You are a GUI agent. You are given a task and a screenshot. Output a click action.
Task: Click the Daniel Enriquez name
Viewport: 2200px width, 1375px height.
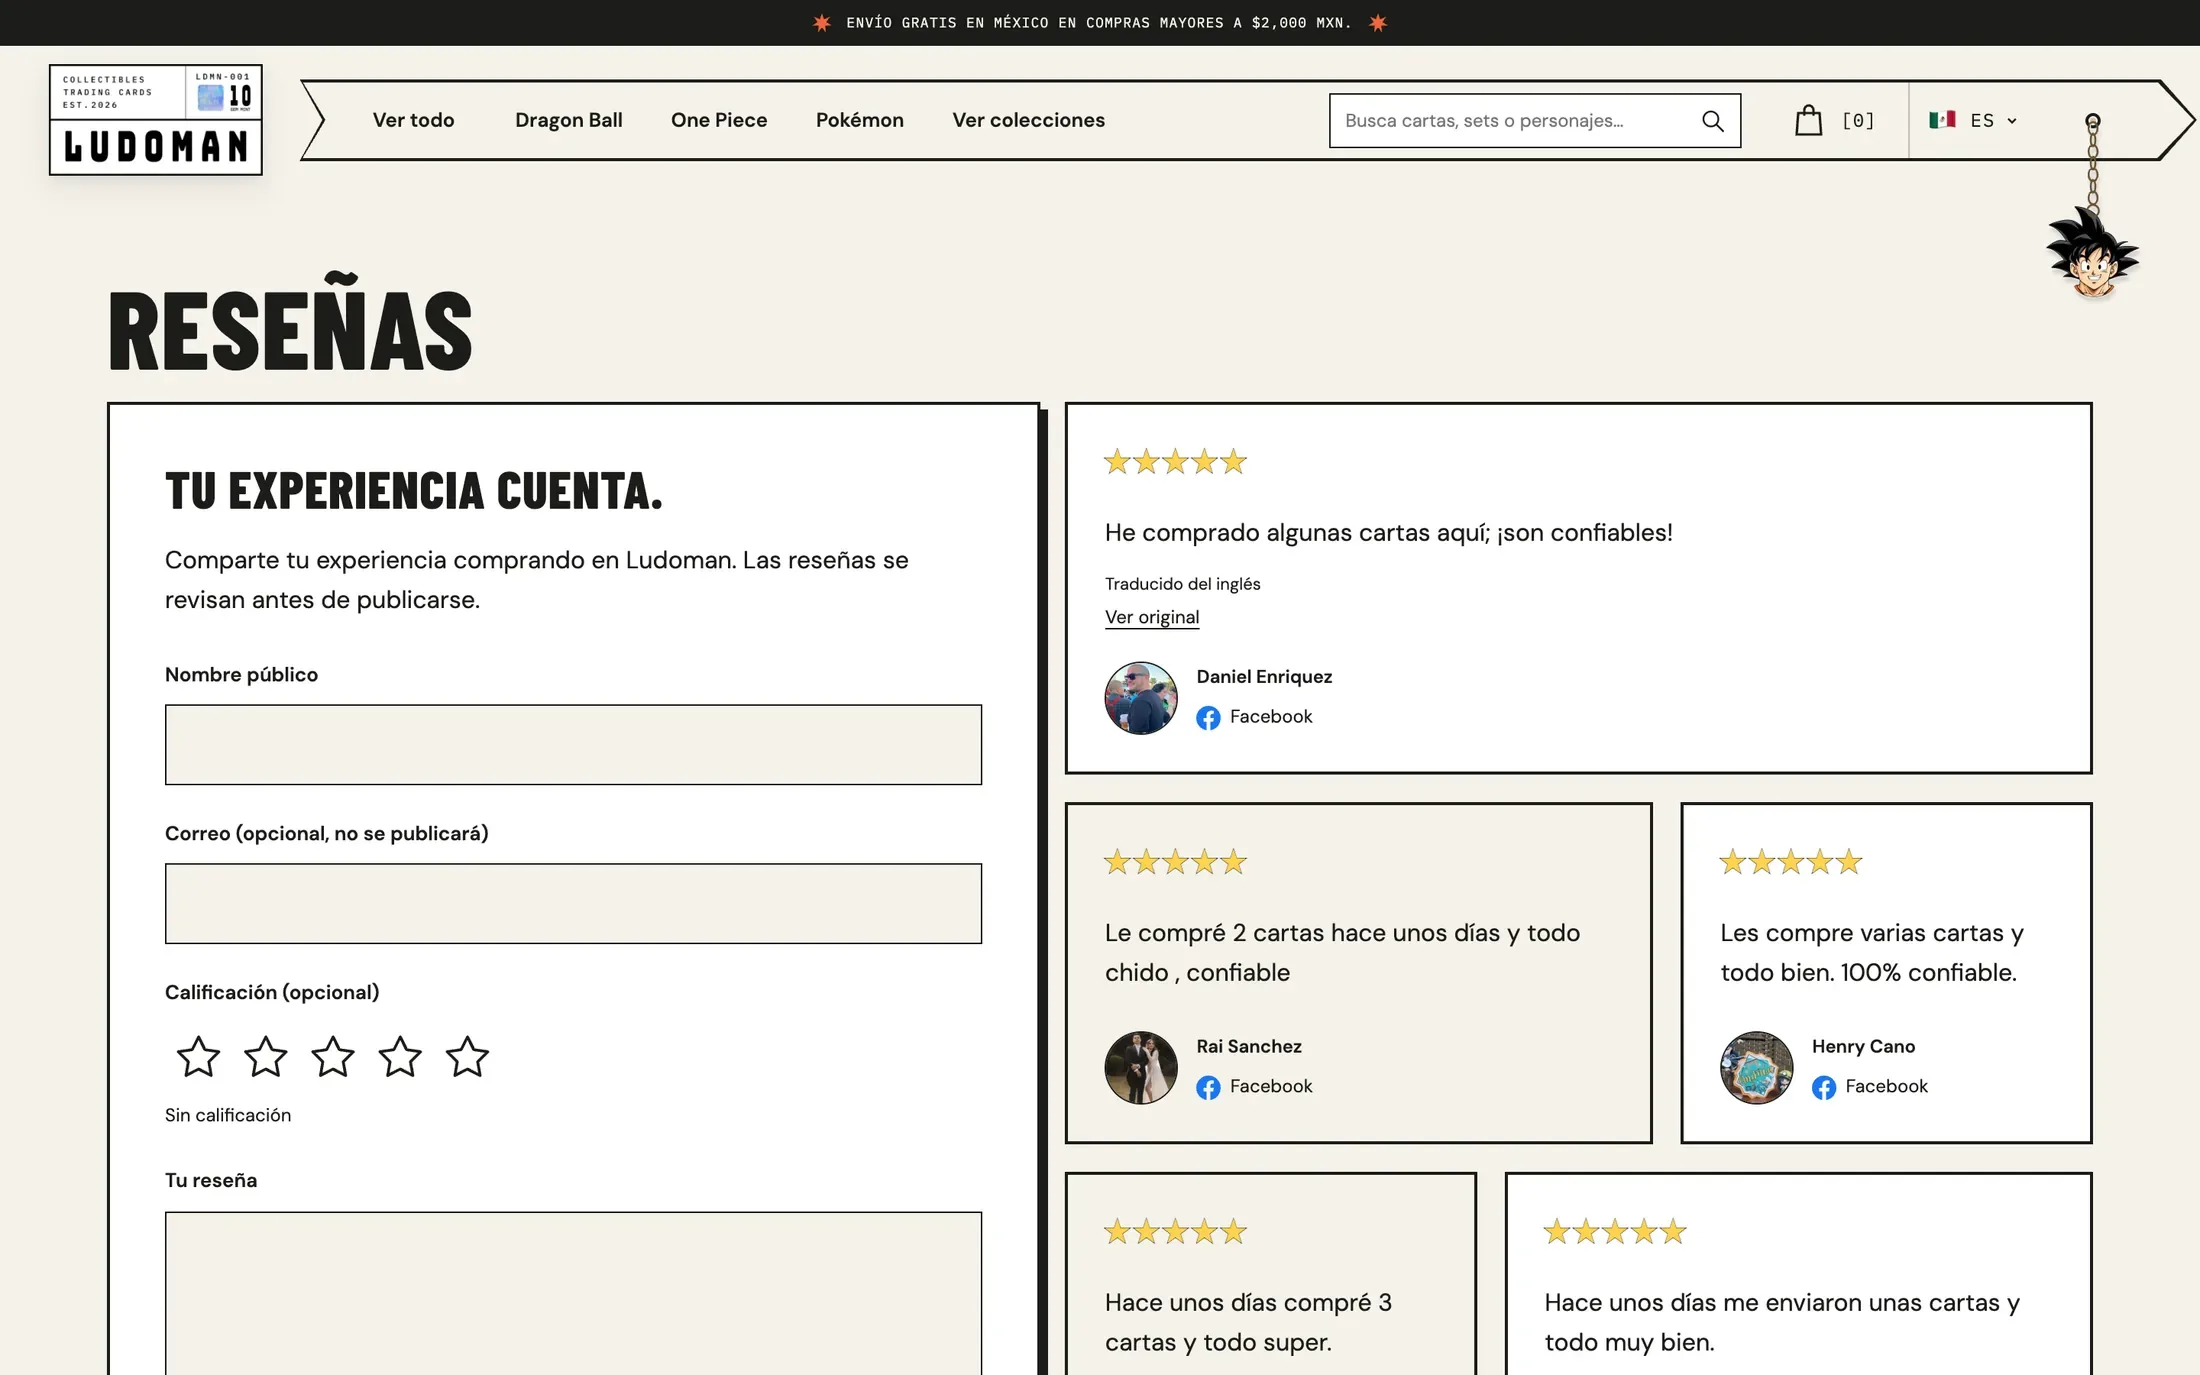[1264, 677]
